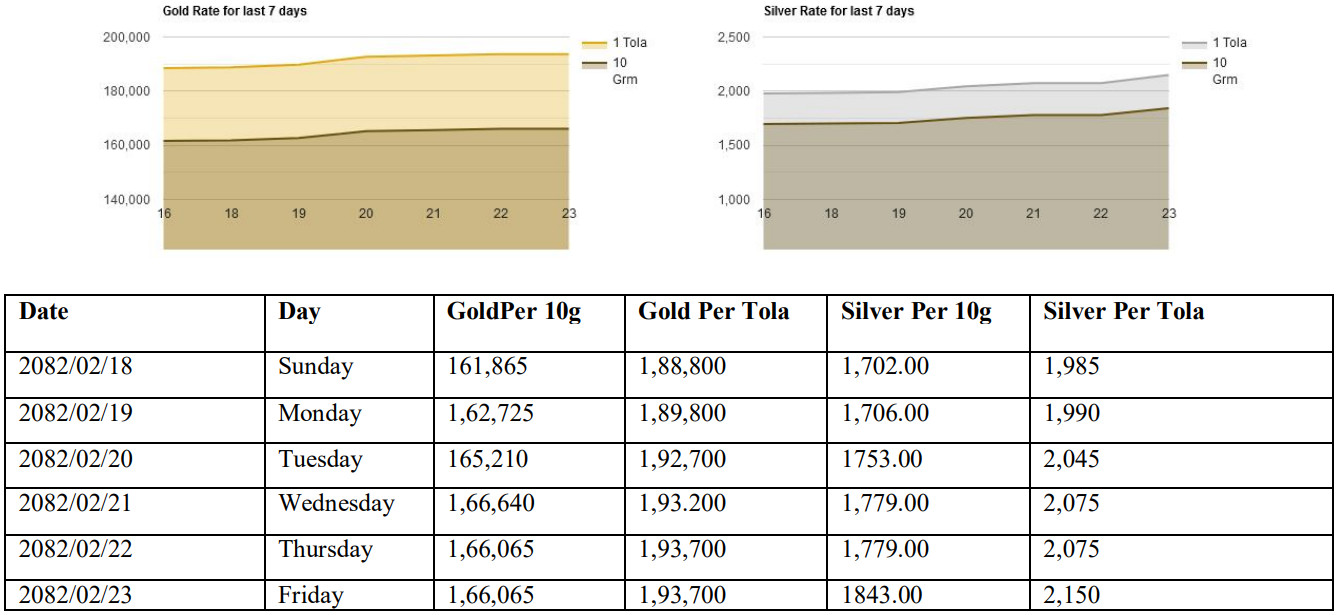Click the silver 1 Tola legend swatch

tap(1194, 44)
